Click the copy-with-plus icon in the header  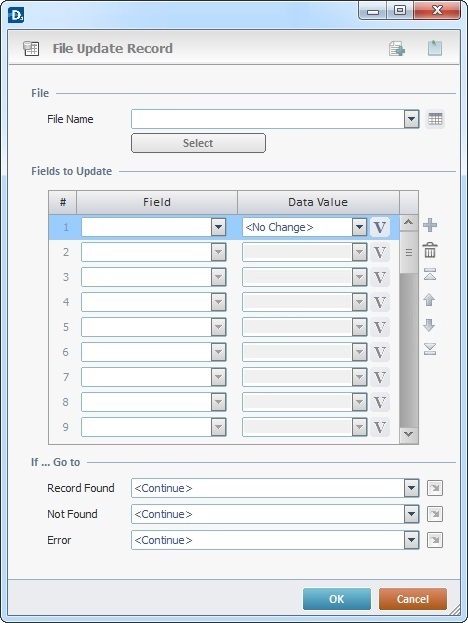pyautogui.click(x=397, y=48)
